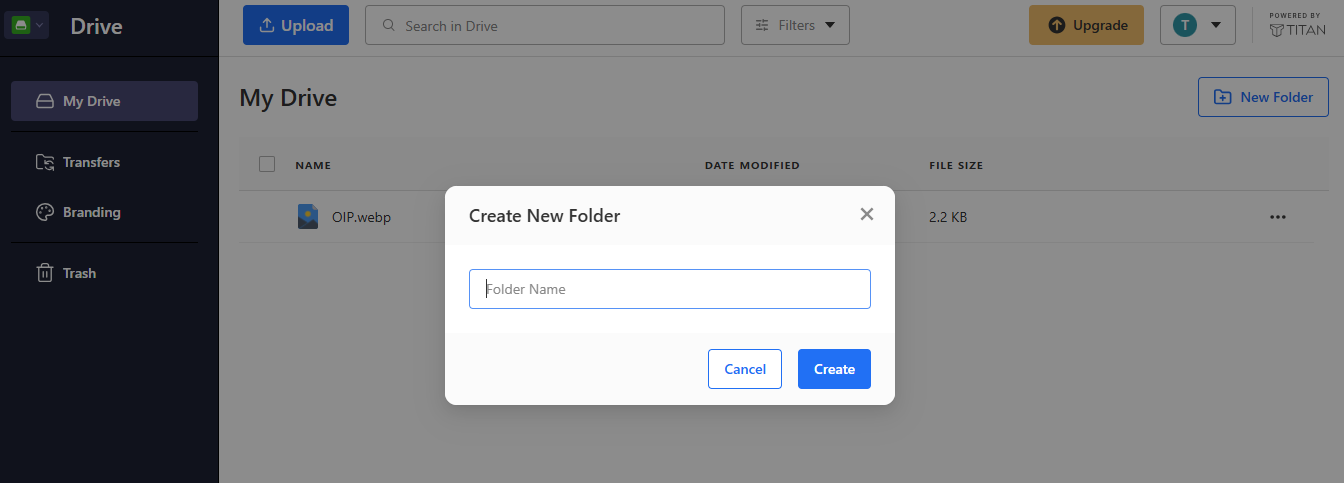Click the 2.2 KB file size
This screenshot has width=1344, height=483.
pyautogui.click(x=948, y=217)
